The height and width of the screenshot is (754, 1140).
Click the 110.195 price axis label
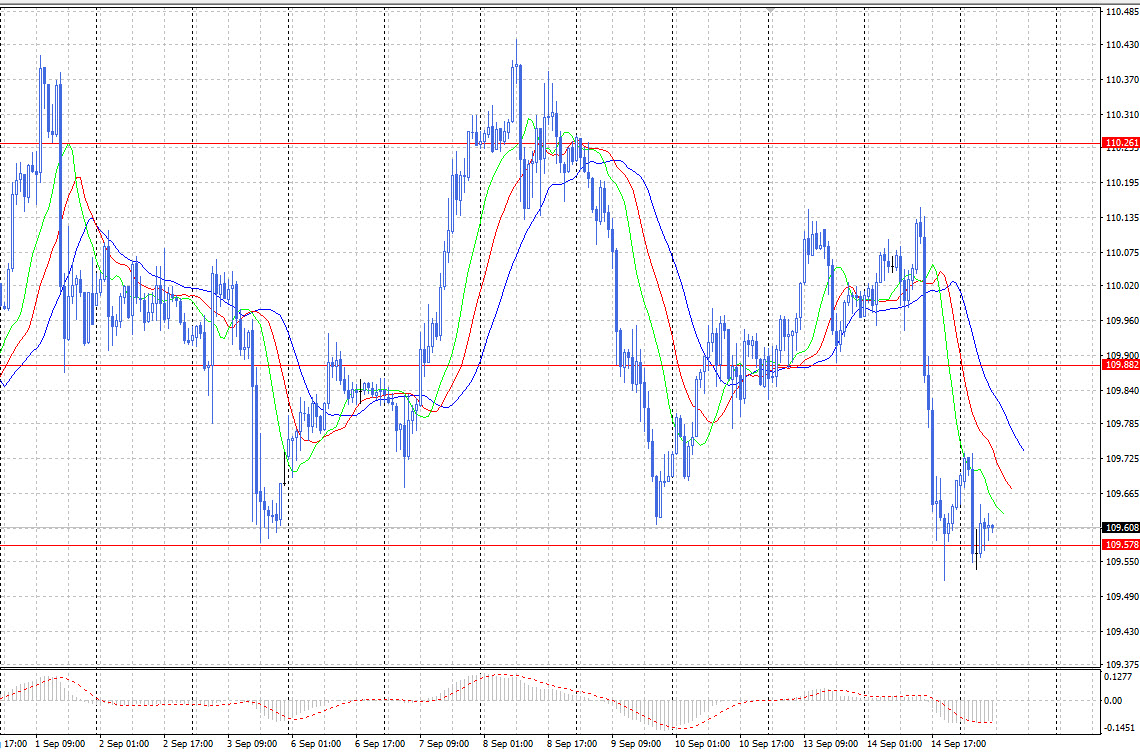tap(1122, 183)
